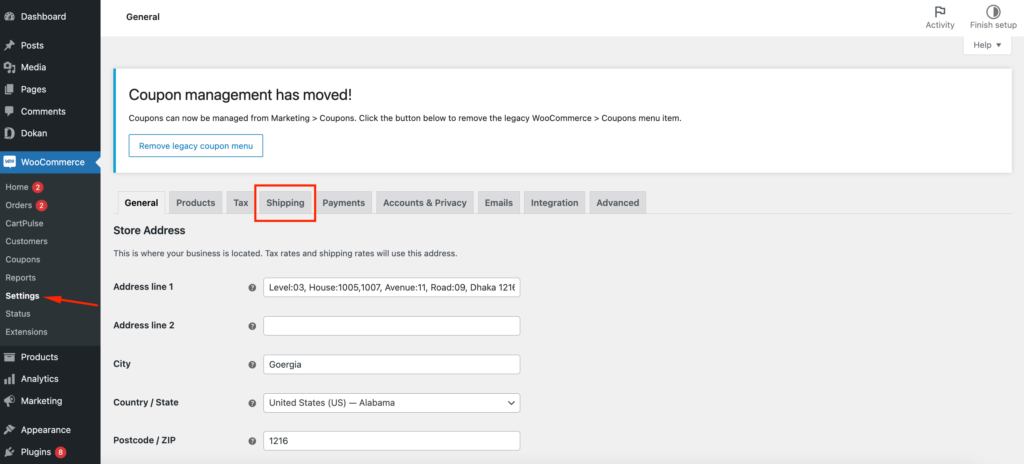Click the Pages icon in sidebar

[x=10, y=90]
